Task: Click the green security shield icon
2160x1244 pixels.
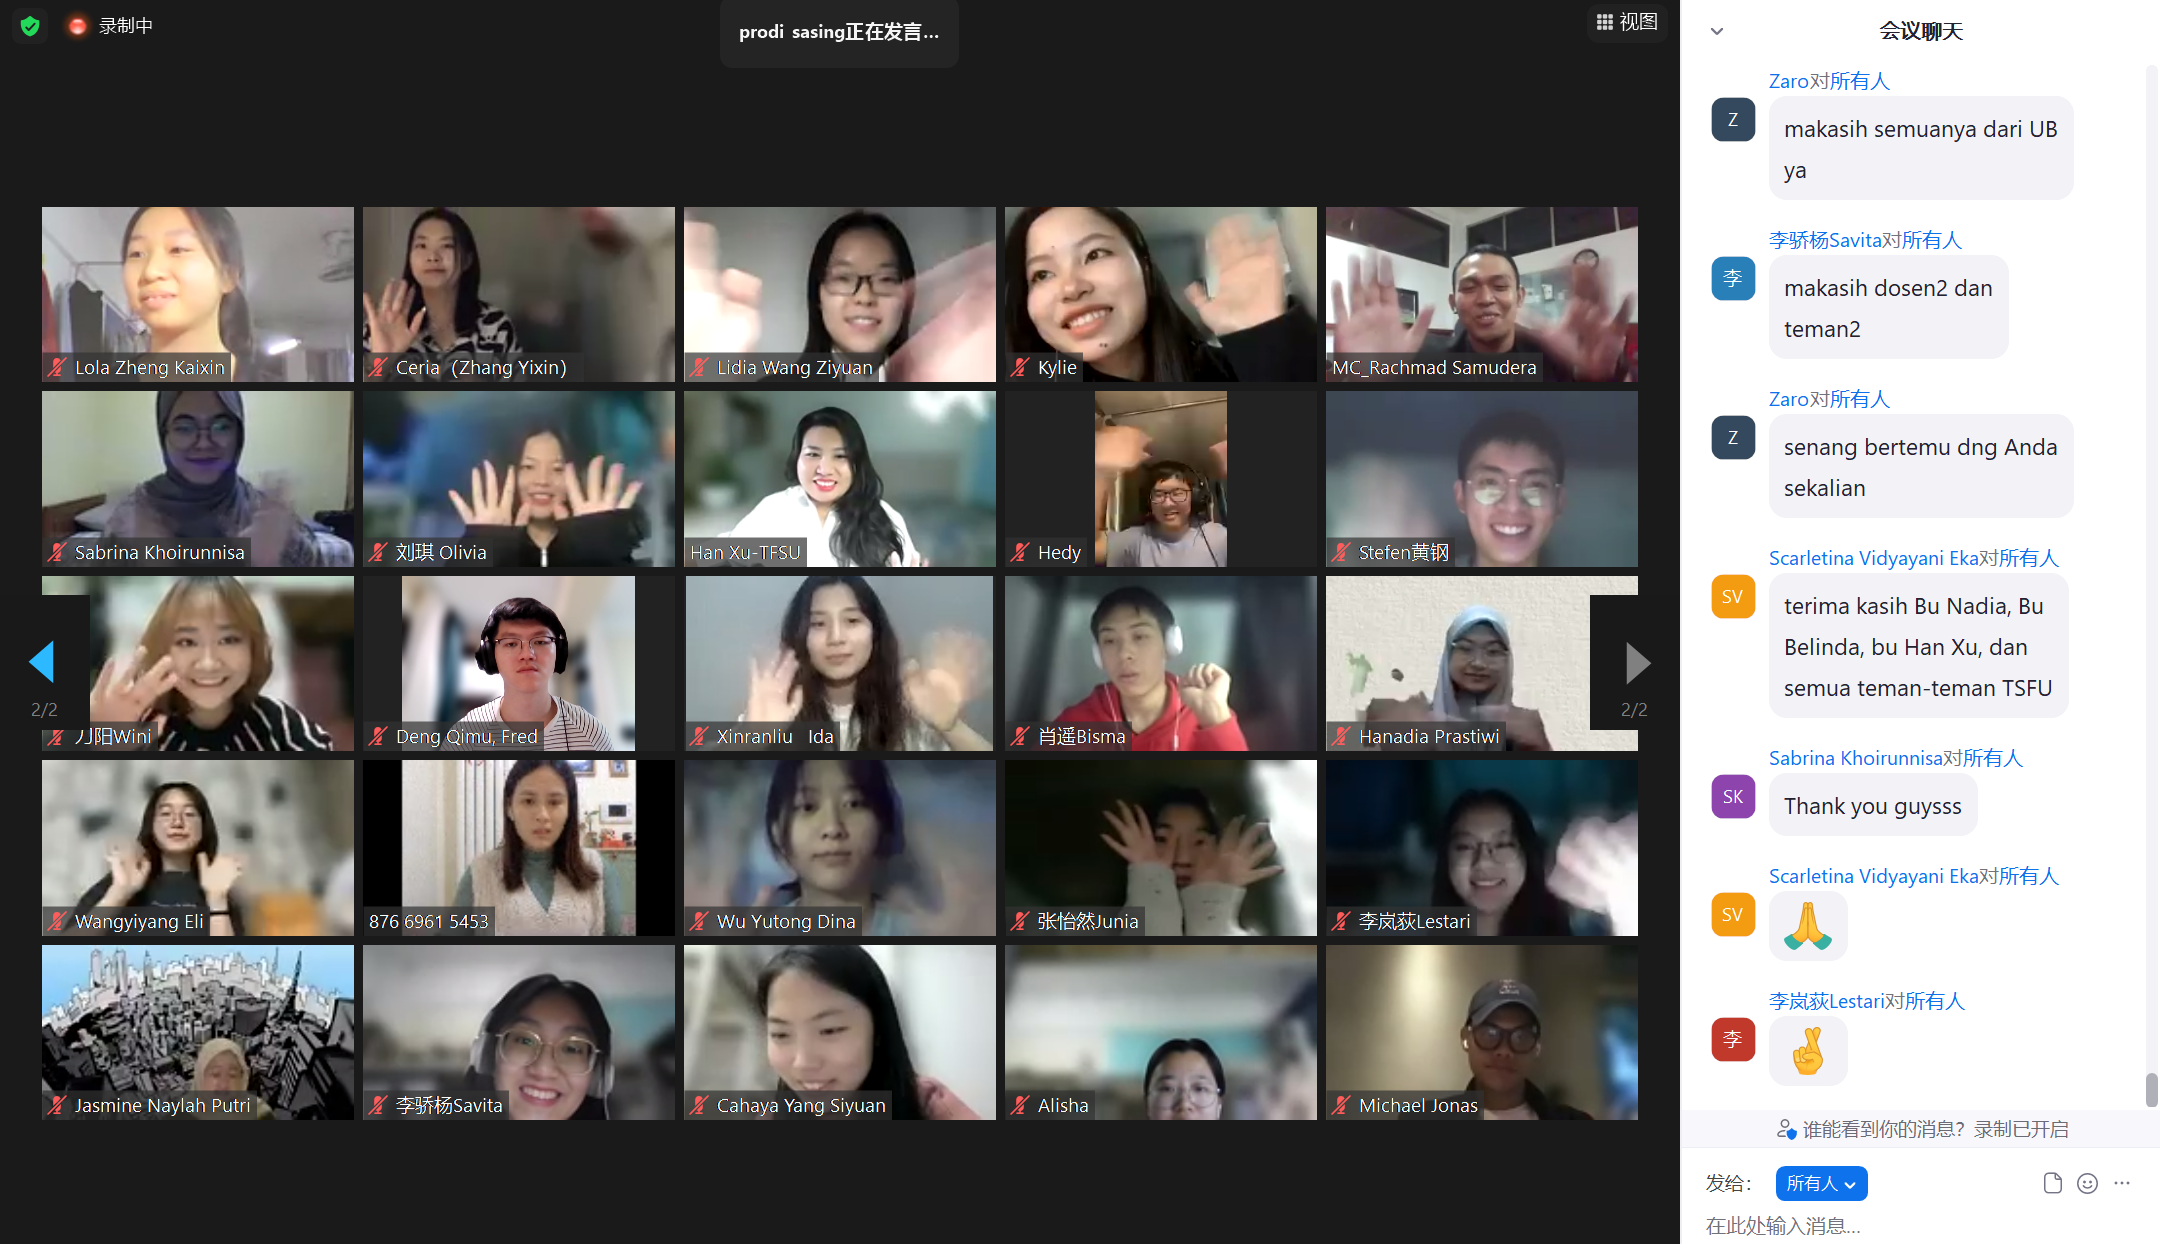Action: tap(30, 26)
